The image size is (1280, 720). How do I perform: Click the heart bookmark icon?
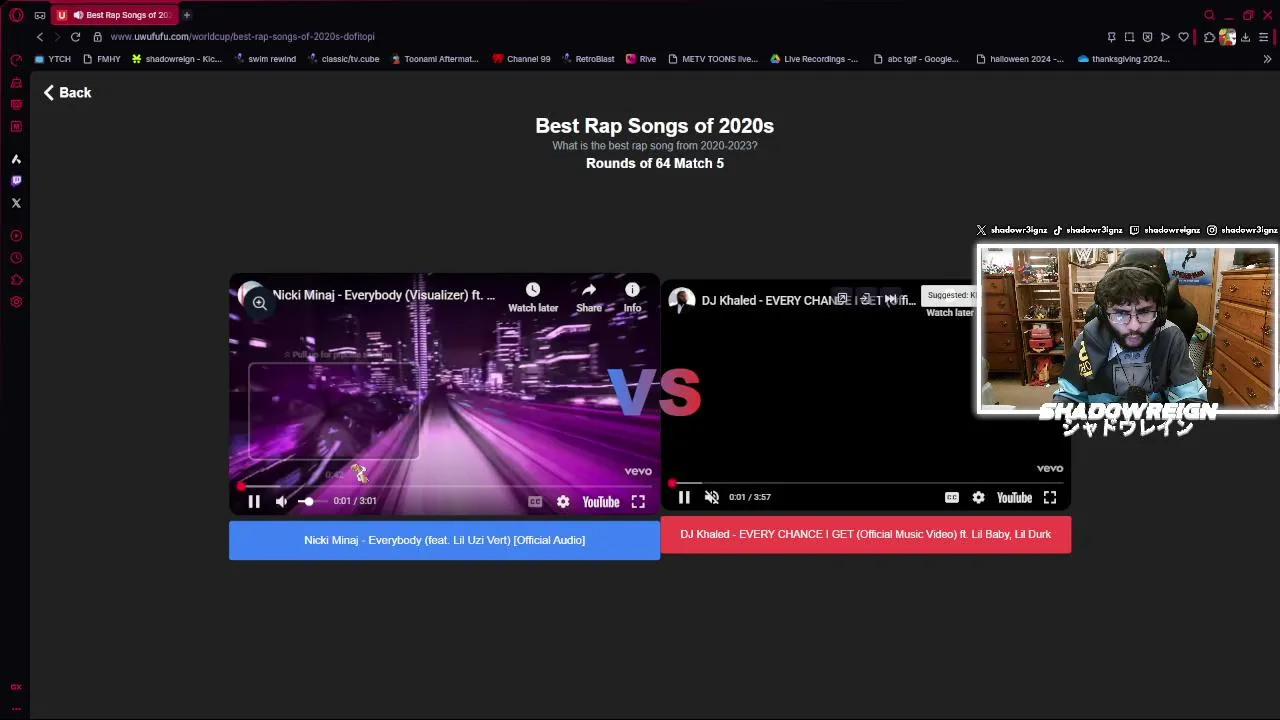(1183, 37)
